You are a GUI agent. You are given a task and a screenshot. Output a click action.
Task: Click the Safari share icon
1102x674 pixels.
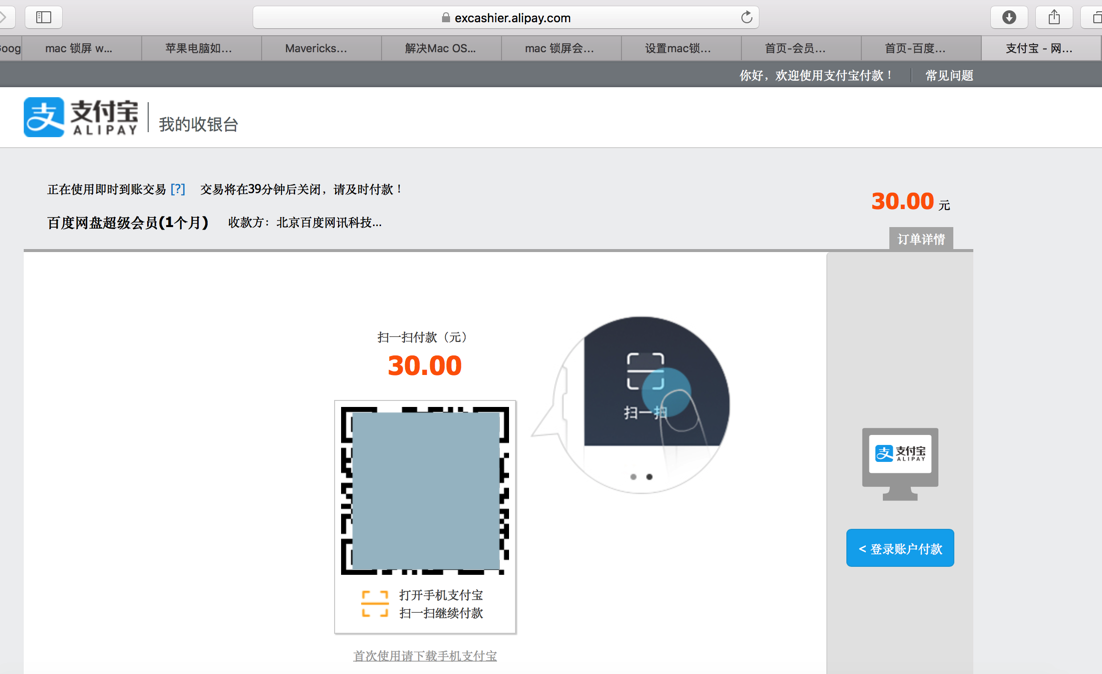coord(1054,17)
